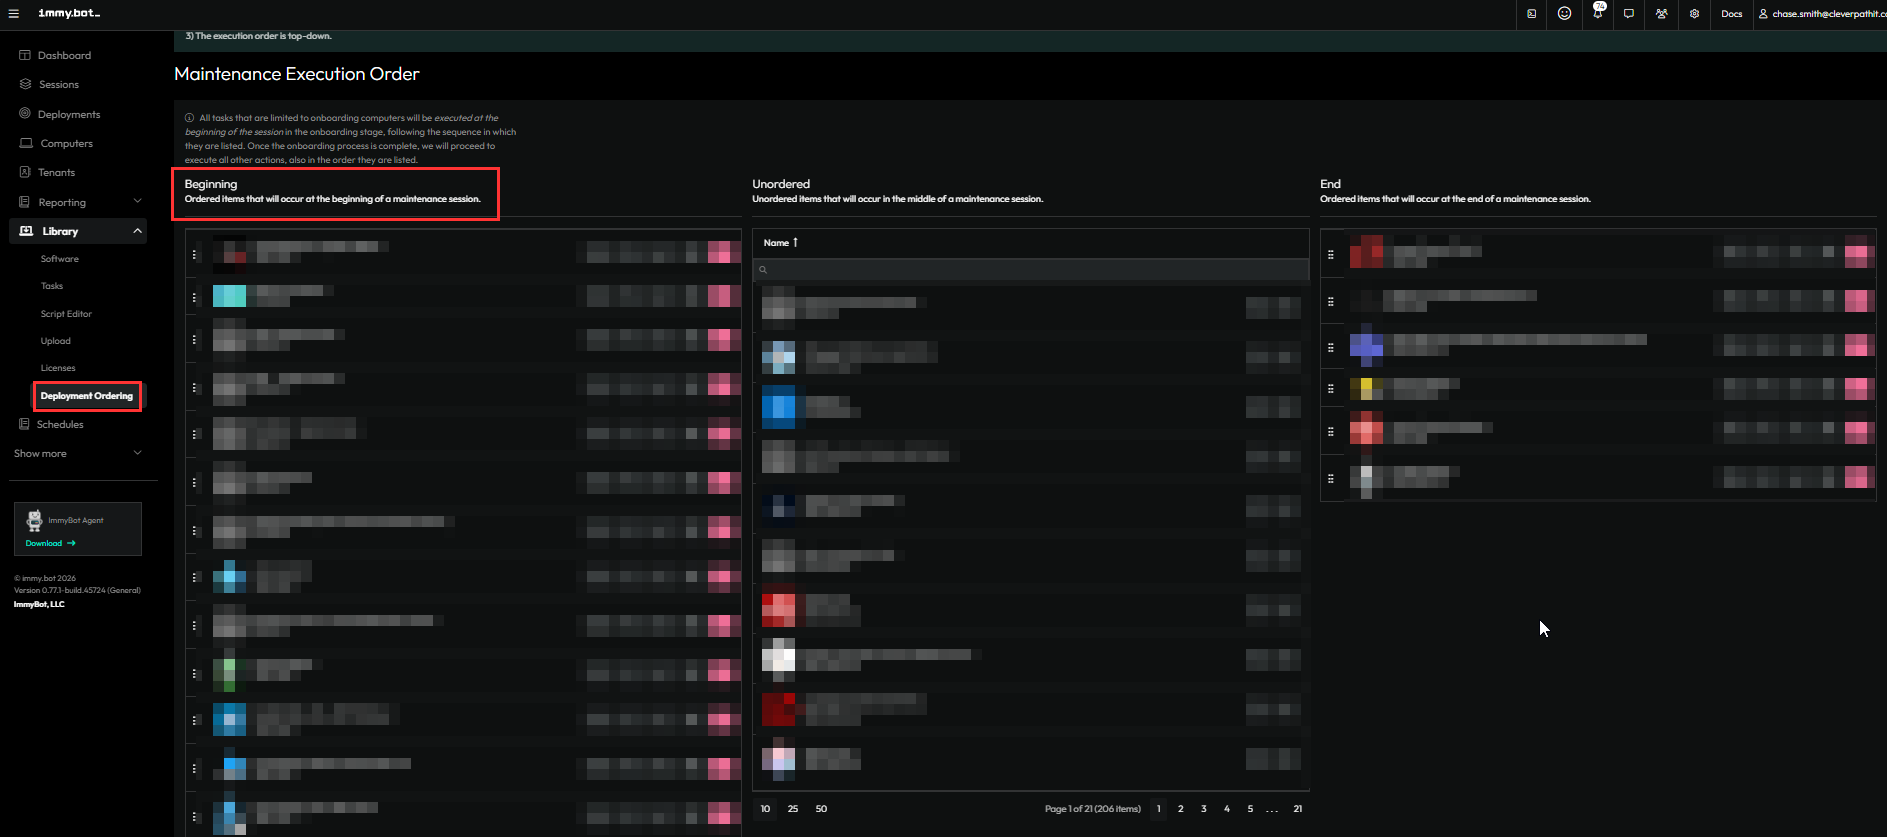
Task: Open Script Editor under Library
Action: (x=66, y=314)
